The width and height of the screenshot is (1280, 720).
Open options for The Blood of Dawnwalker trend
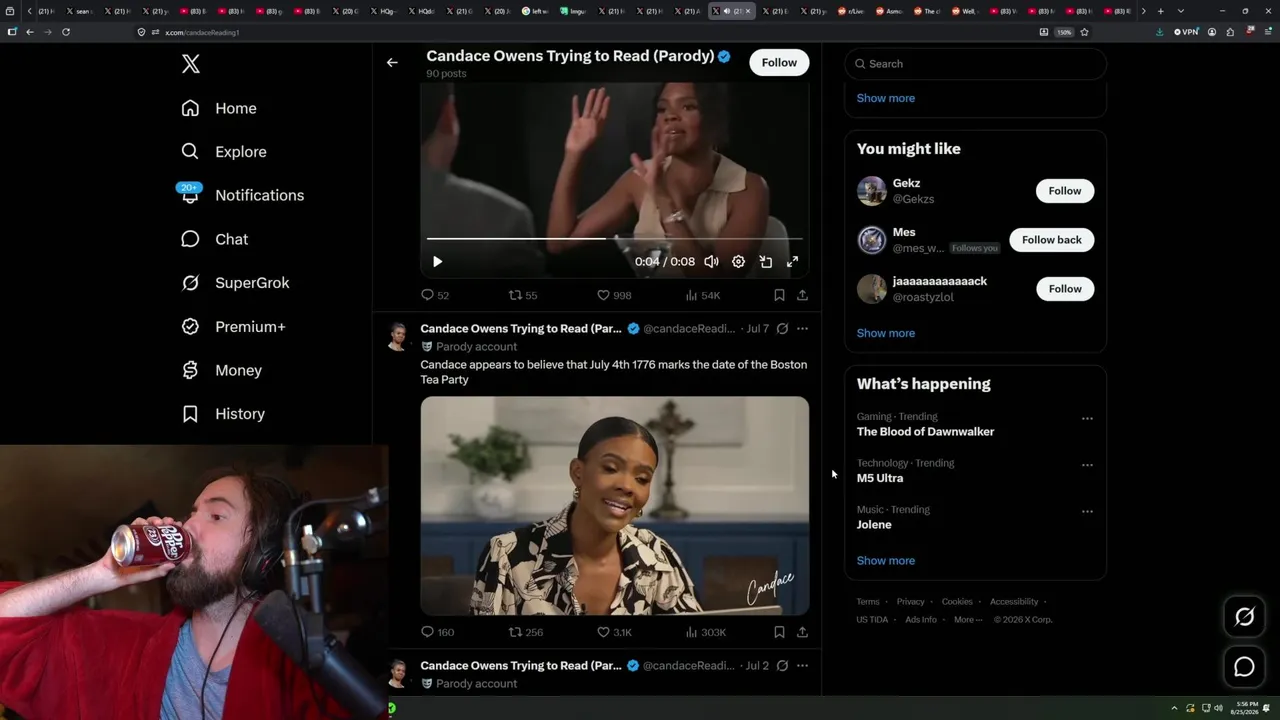point(1087,419)
